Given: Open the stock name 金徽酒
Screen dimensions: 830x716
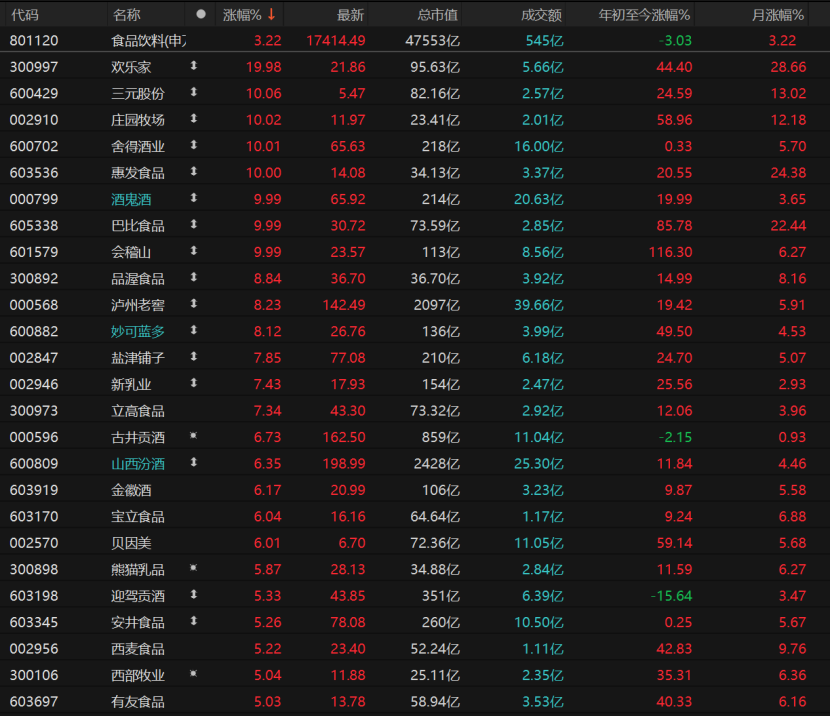Looking at the screenshot, I should (131, 491).
